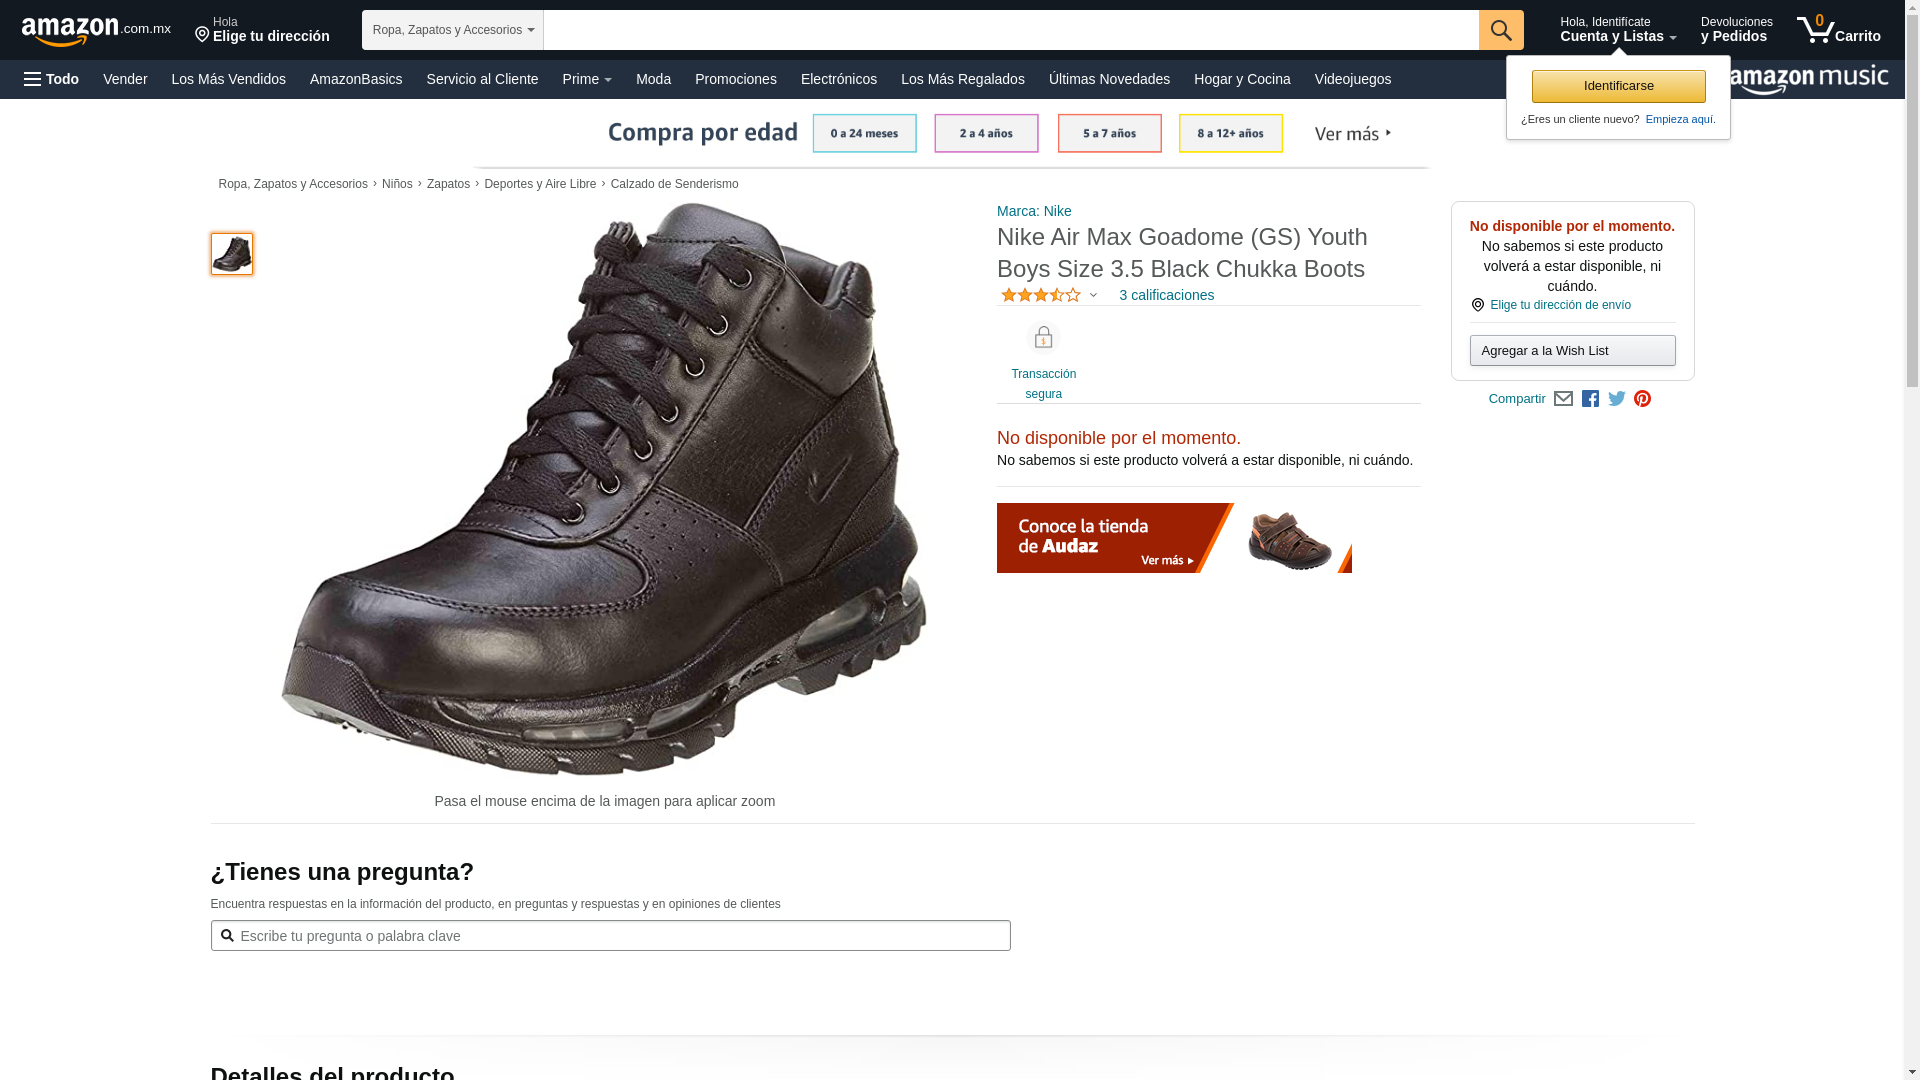
Task: Open the star rating breakdown popover
Action: [x=1049, y=295]
